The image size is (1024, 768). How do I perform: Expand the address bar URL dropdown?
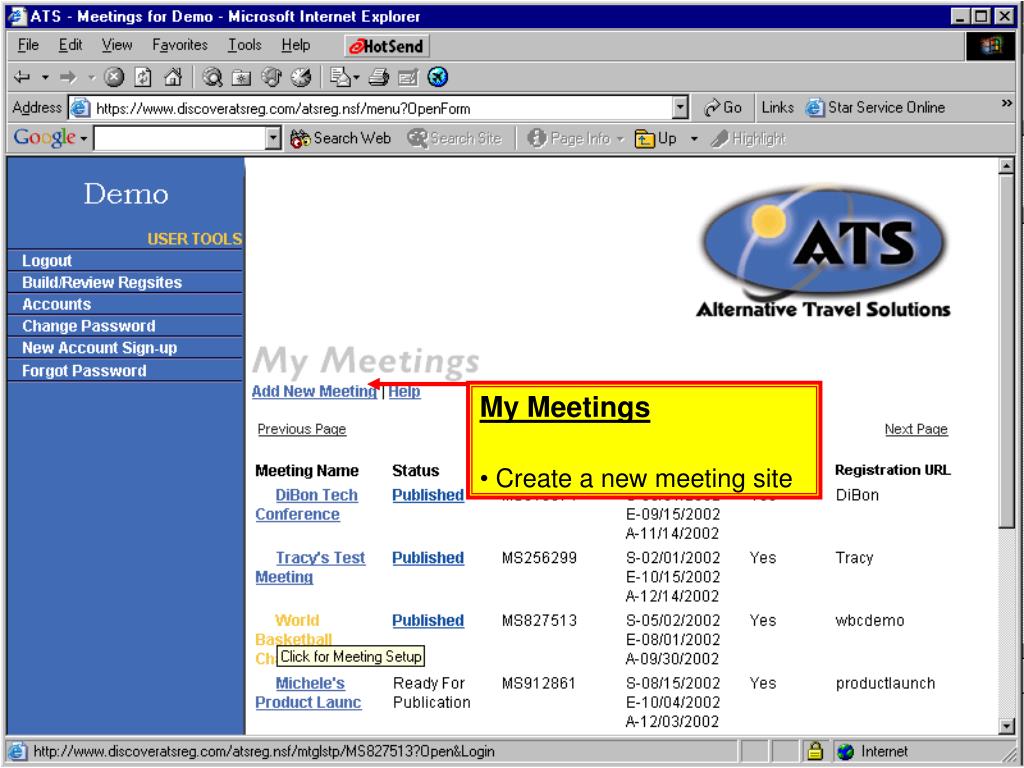pyautogui.click(x=680, y=108)
